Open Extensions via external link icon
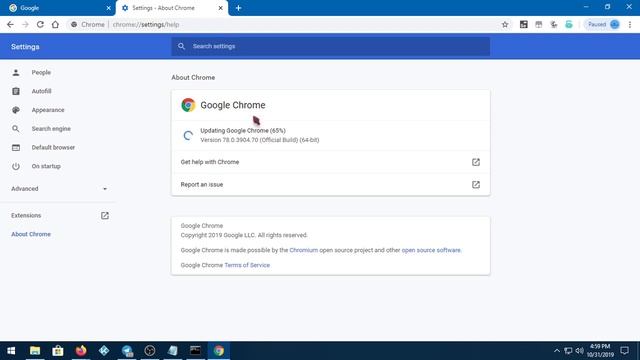 (x=105, y=216)
